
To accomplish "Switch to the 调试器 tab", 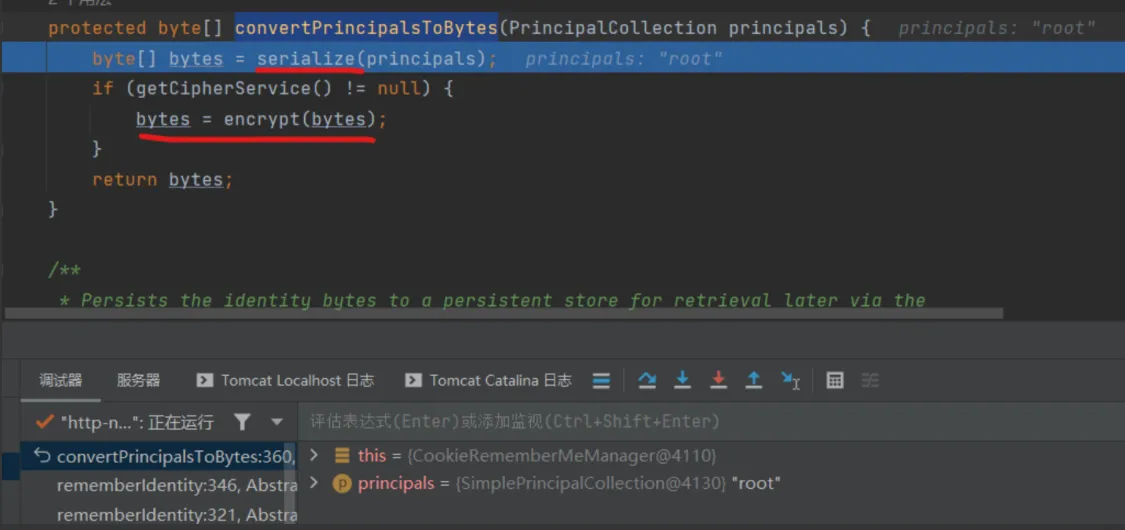I will coord(60,380).
